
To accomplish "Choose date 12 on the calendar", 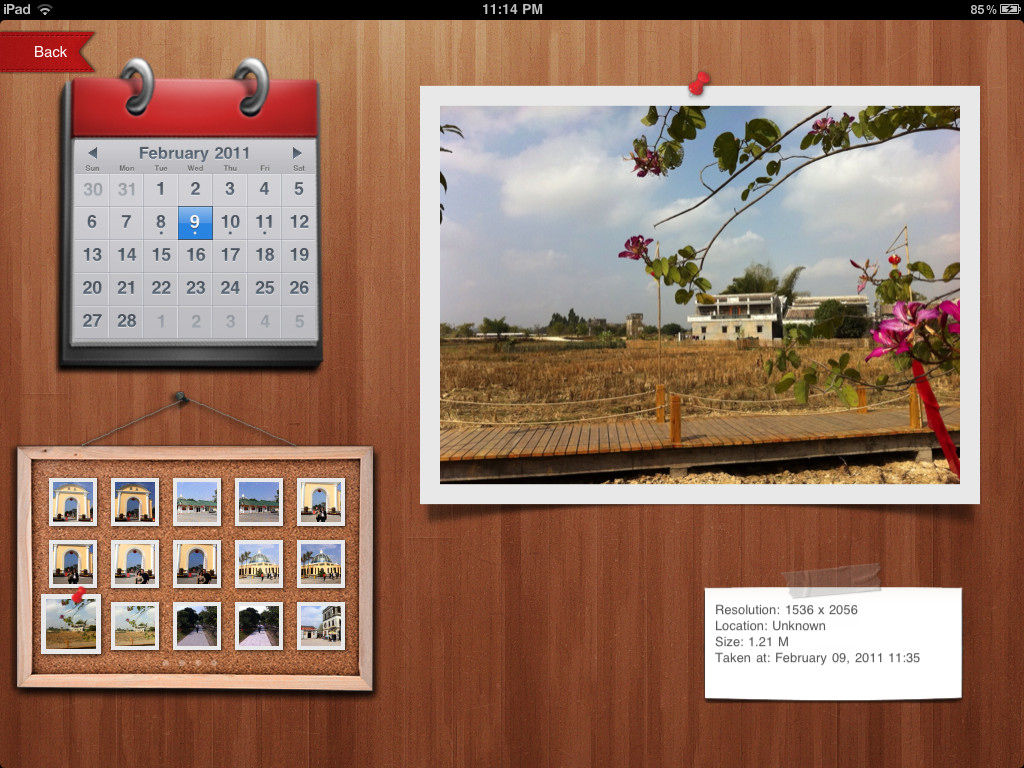I will click(x=299, y=222).
